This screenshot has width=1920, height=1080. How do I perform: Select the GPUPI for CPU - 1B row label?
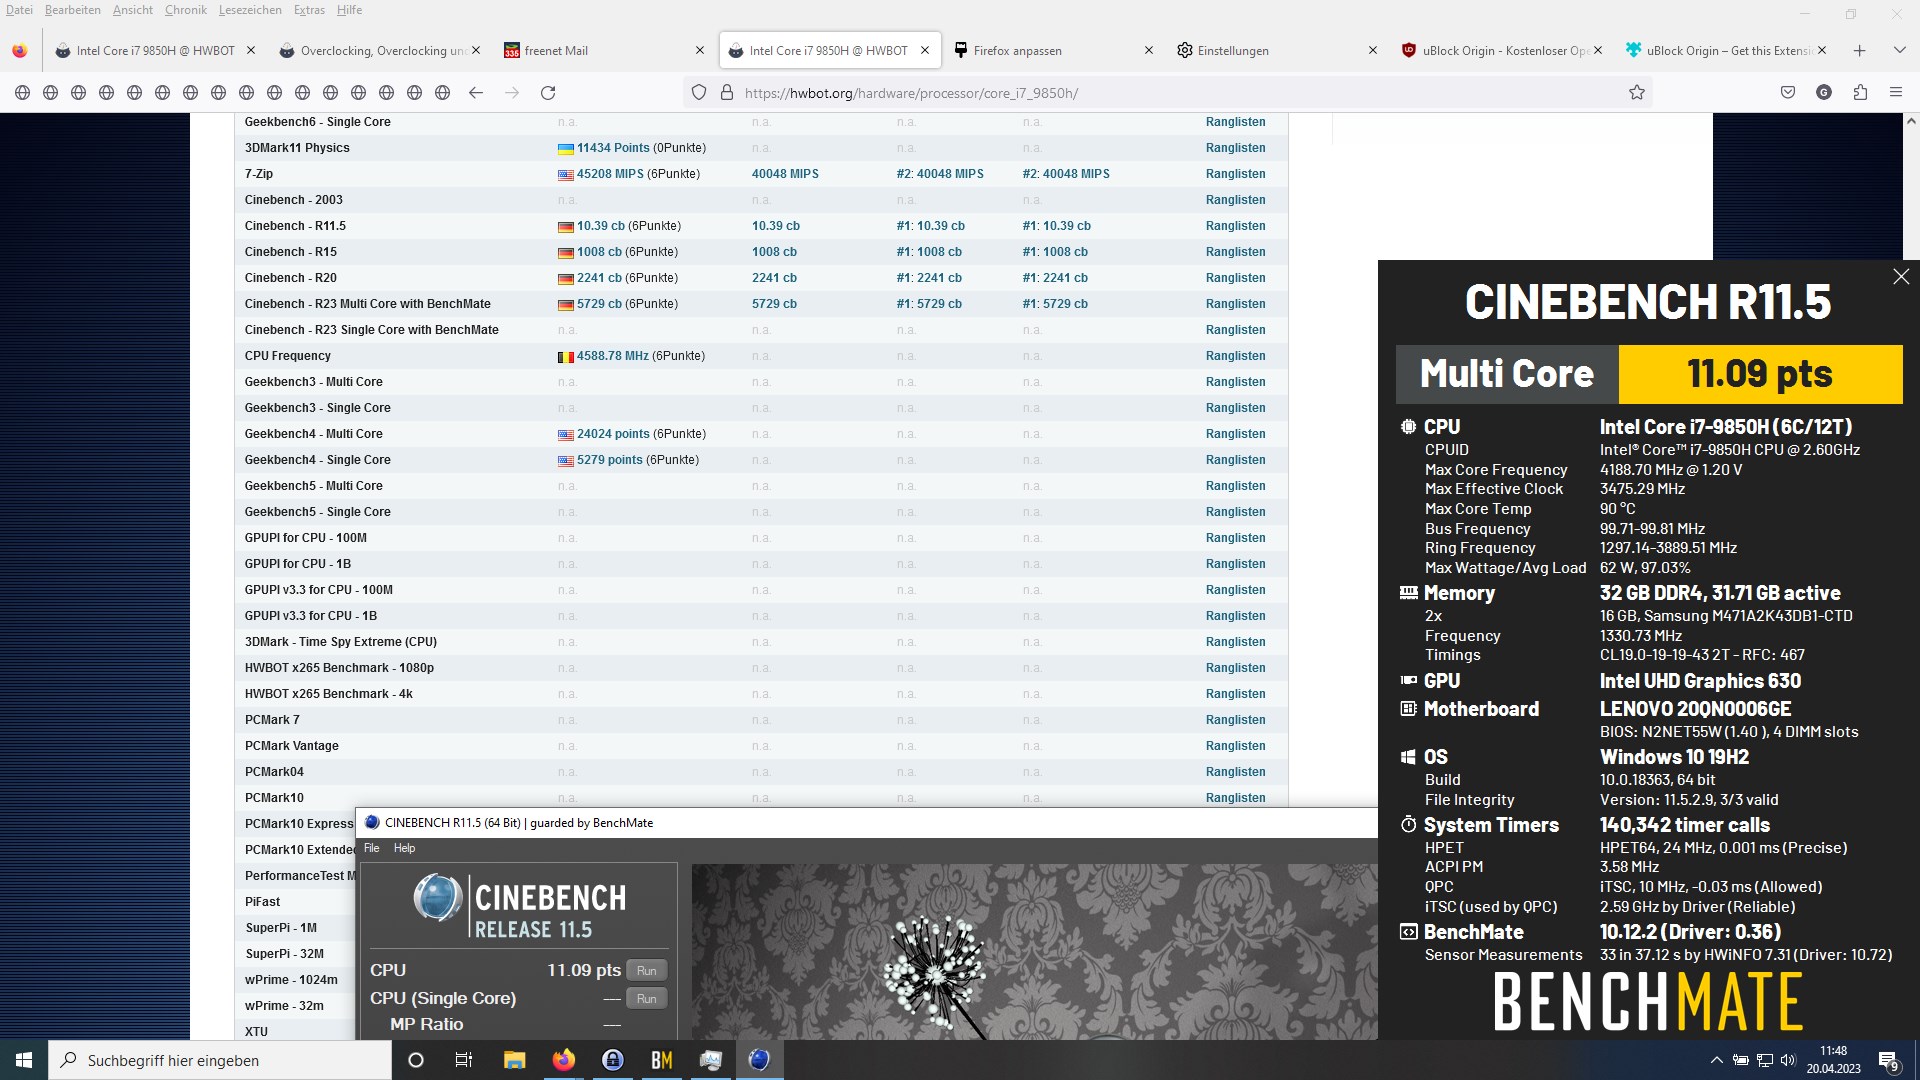pos(298,564)
